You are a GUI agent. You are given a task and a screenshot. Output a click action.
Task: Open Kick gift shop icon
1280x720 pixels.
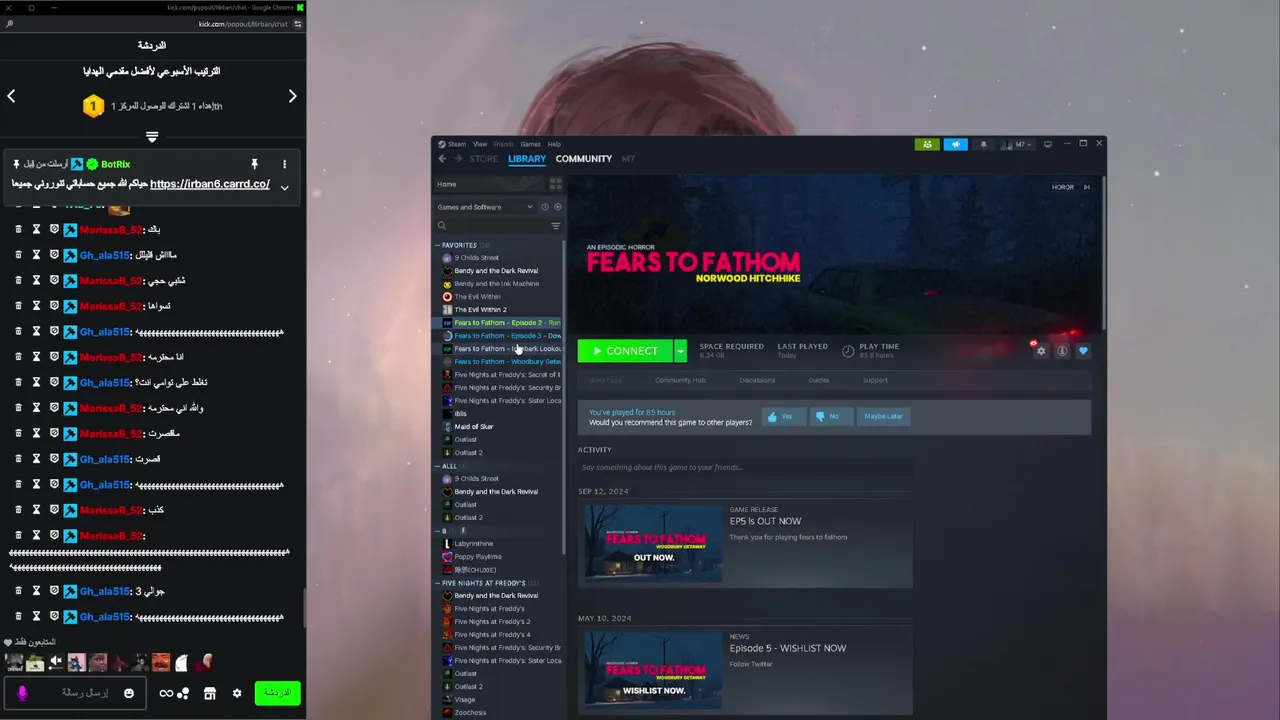click(x=210, y=693)
